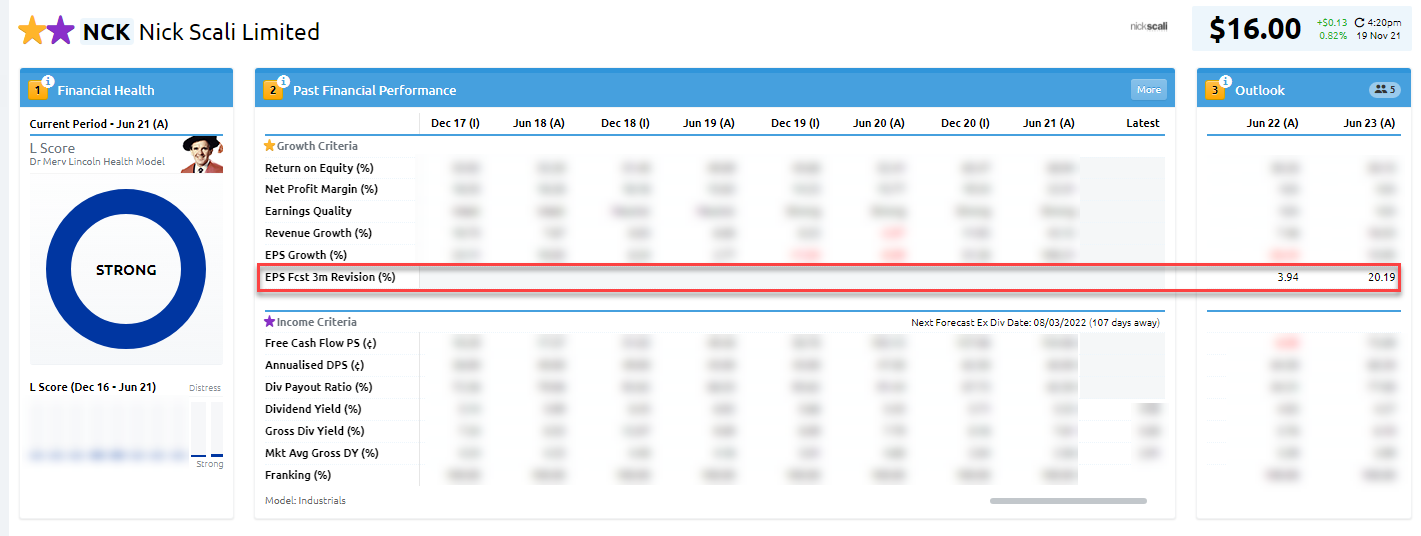The height and width of the screenshot is (536, 1421).
Task: Select the Jun 19 (A) column header
Action: [x=709, y=123]
